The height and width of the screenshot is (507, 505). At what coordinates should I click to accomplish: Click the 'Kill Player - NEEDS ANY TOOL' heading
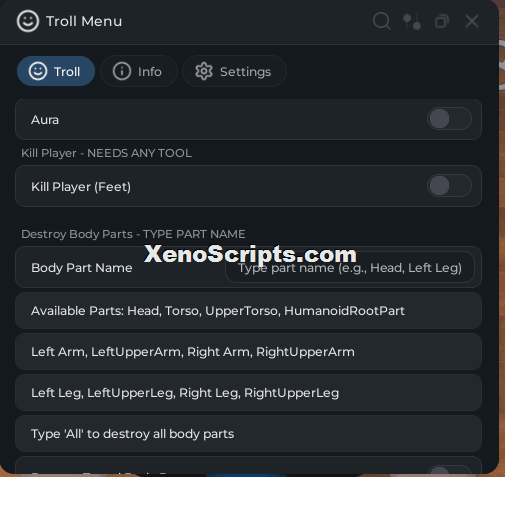click(x=106, y=153)
